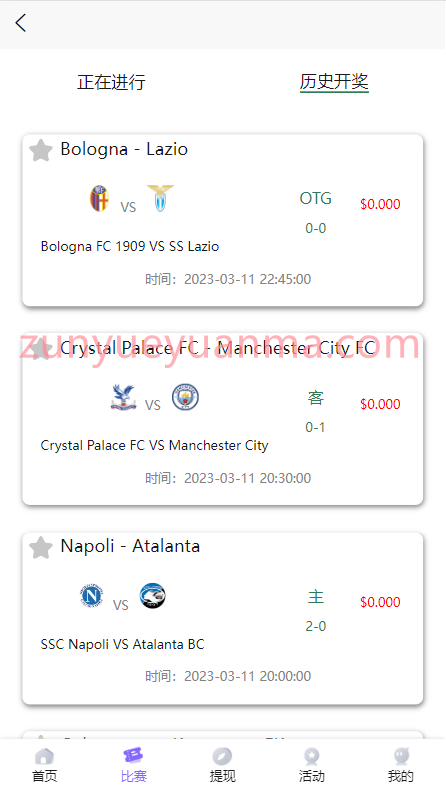Toggle favorite star for Crystal Palace match
The image size is (446, 792).
(x=41, y=349)
